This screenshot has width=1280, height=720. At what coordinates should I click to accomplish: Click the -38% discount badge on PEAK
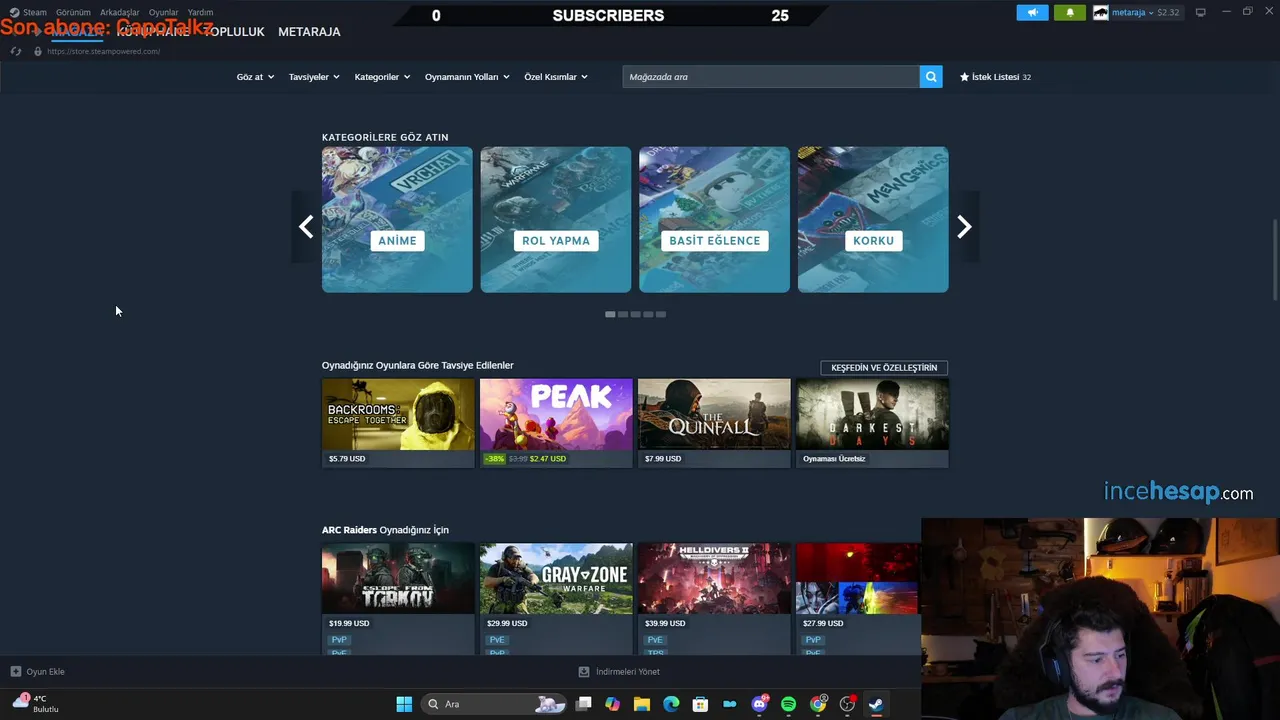(x=495, y=459)
